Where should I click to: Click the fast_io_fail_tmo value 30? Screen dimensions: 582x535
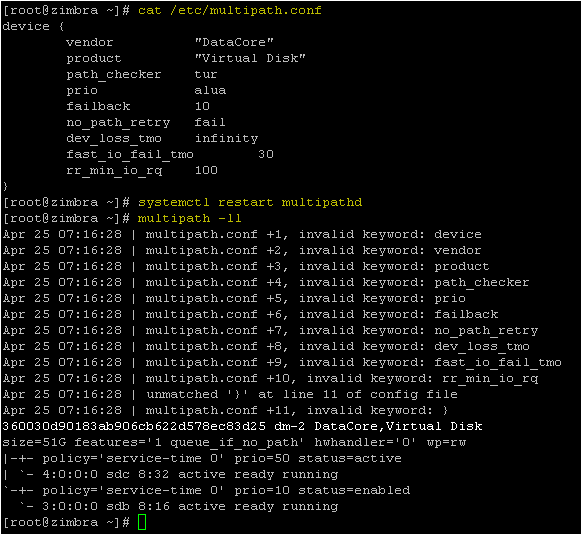pos(266,154)
